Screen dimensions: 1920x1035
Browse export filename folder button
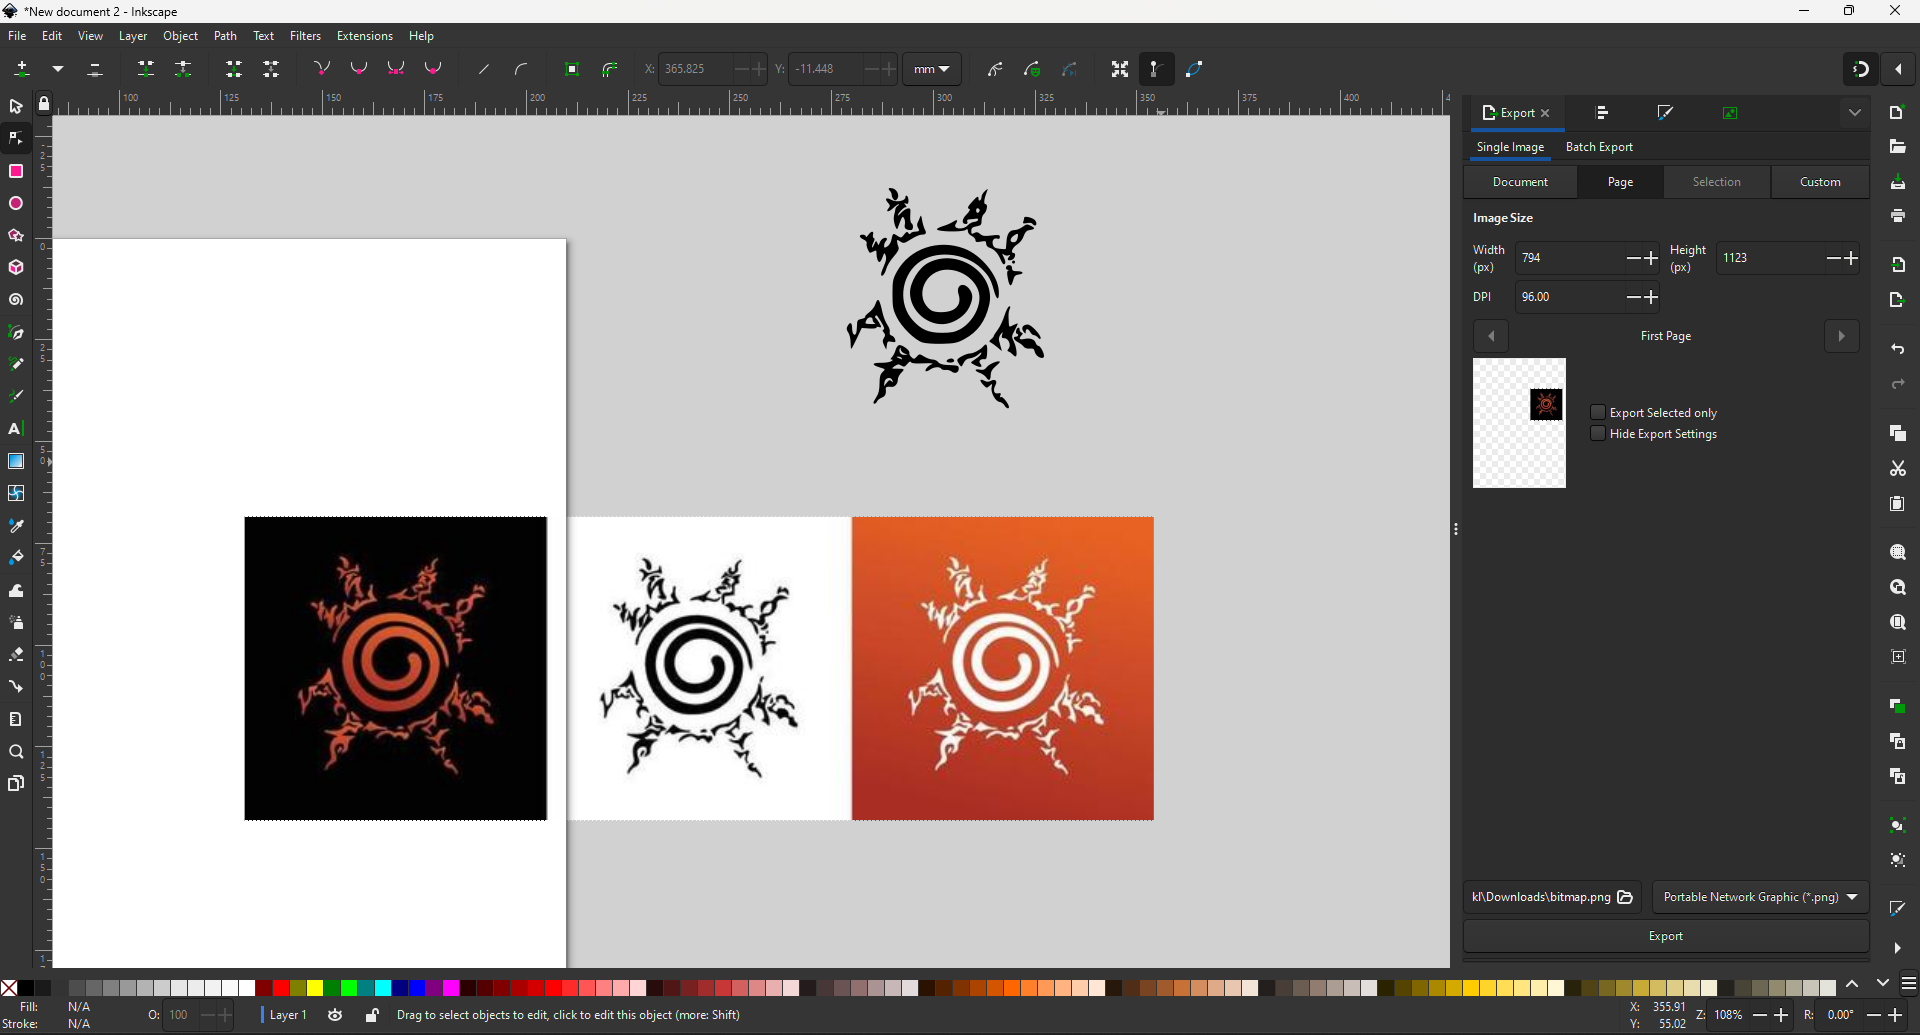point(1625,897)
